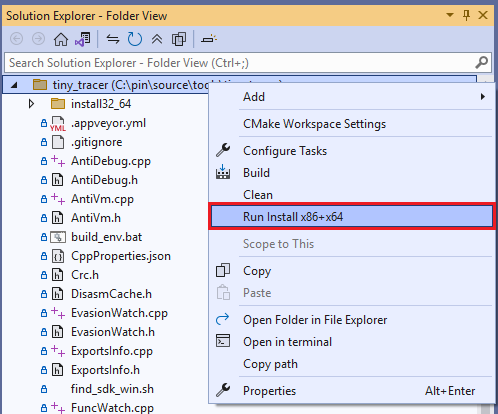The width and height of the screenshot is (498, 414).
Task: Select the .appveyor.yml file
Action: click(x=108, y=123)
